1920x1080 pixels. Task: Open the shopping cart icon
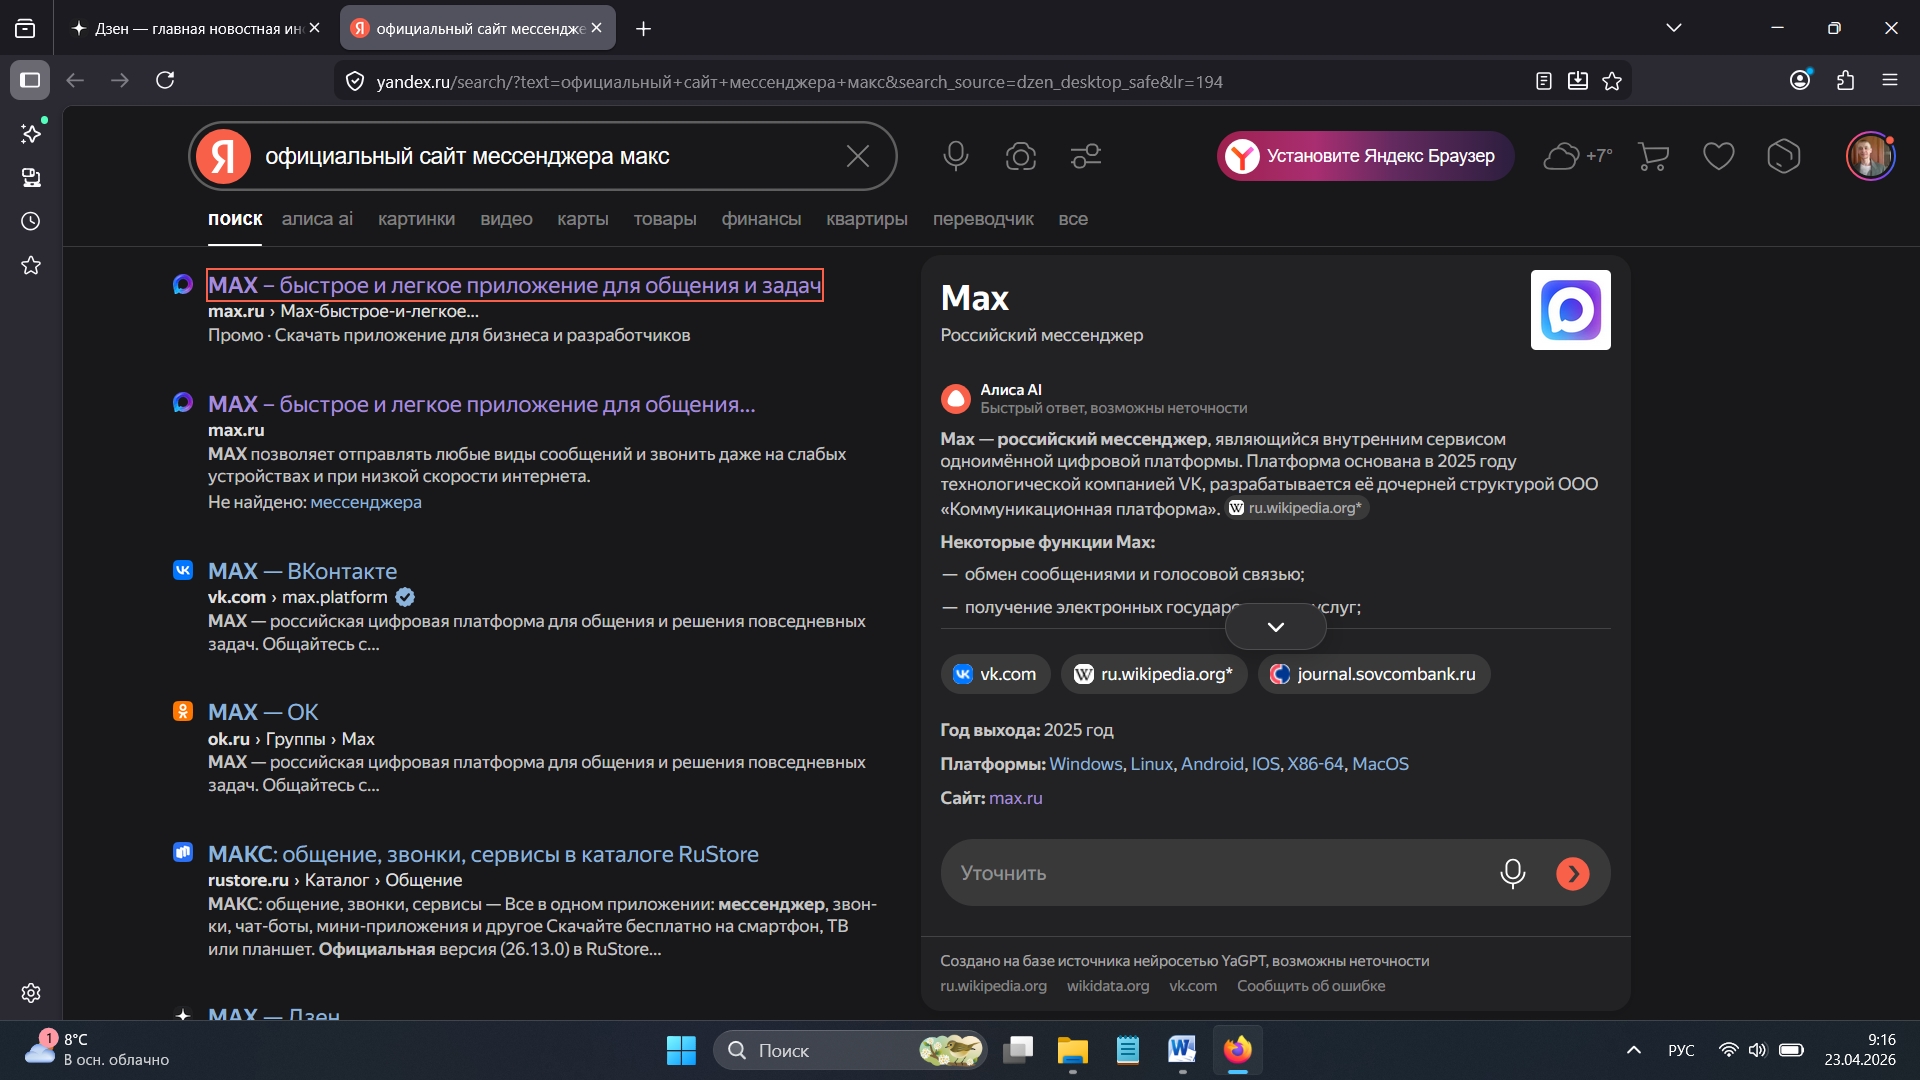(1654, 156)
